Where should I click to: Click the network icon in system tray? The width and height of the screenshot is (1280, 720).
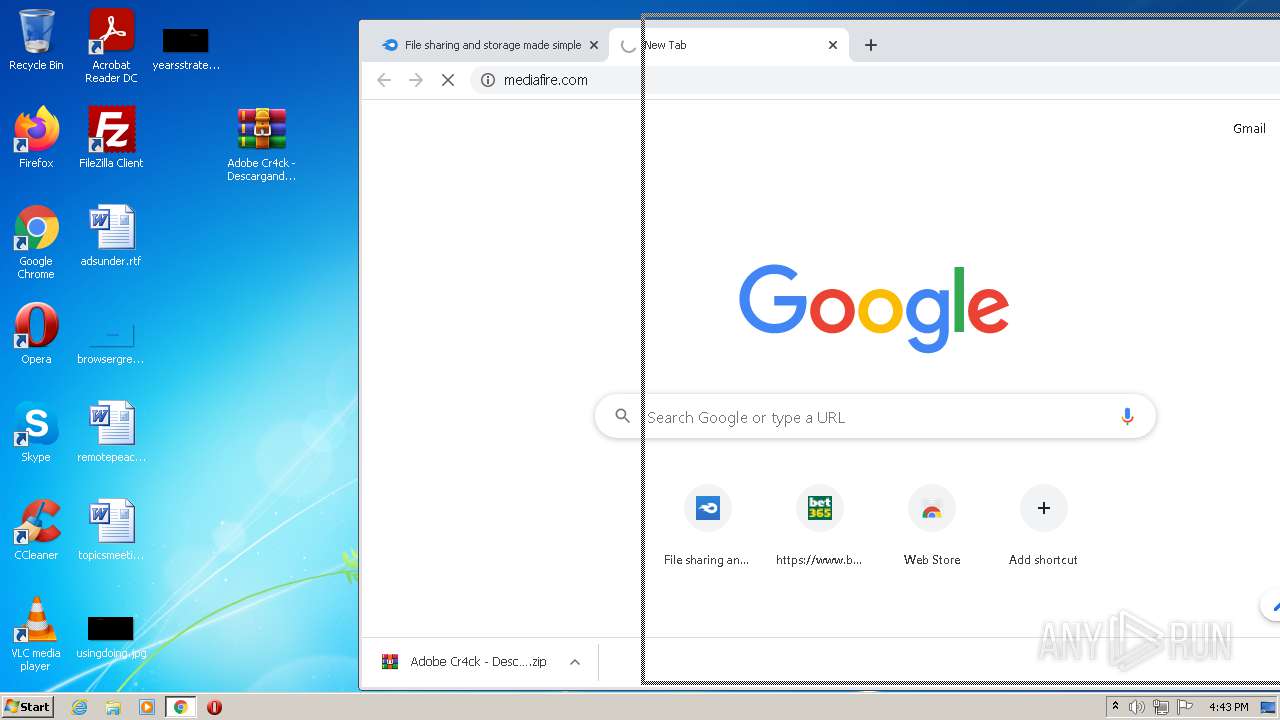(x=1161, y=707)
